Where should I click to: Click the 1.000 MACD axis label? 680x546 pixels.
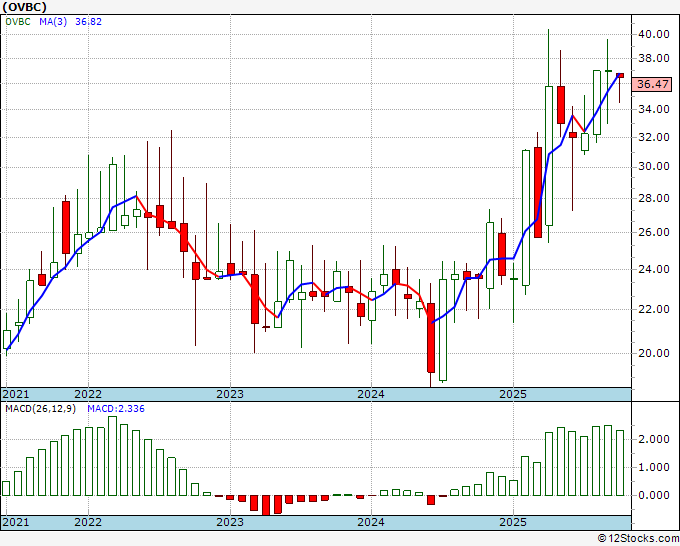point(654,468)
